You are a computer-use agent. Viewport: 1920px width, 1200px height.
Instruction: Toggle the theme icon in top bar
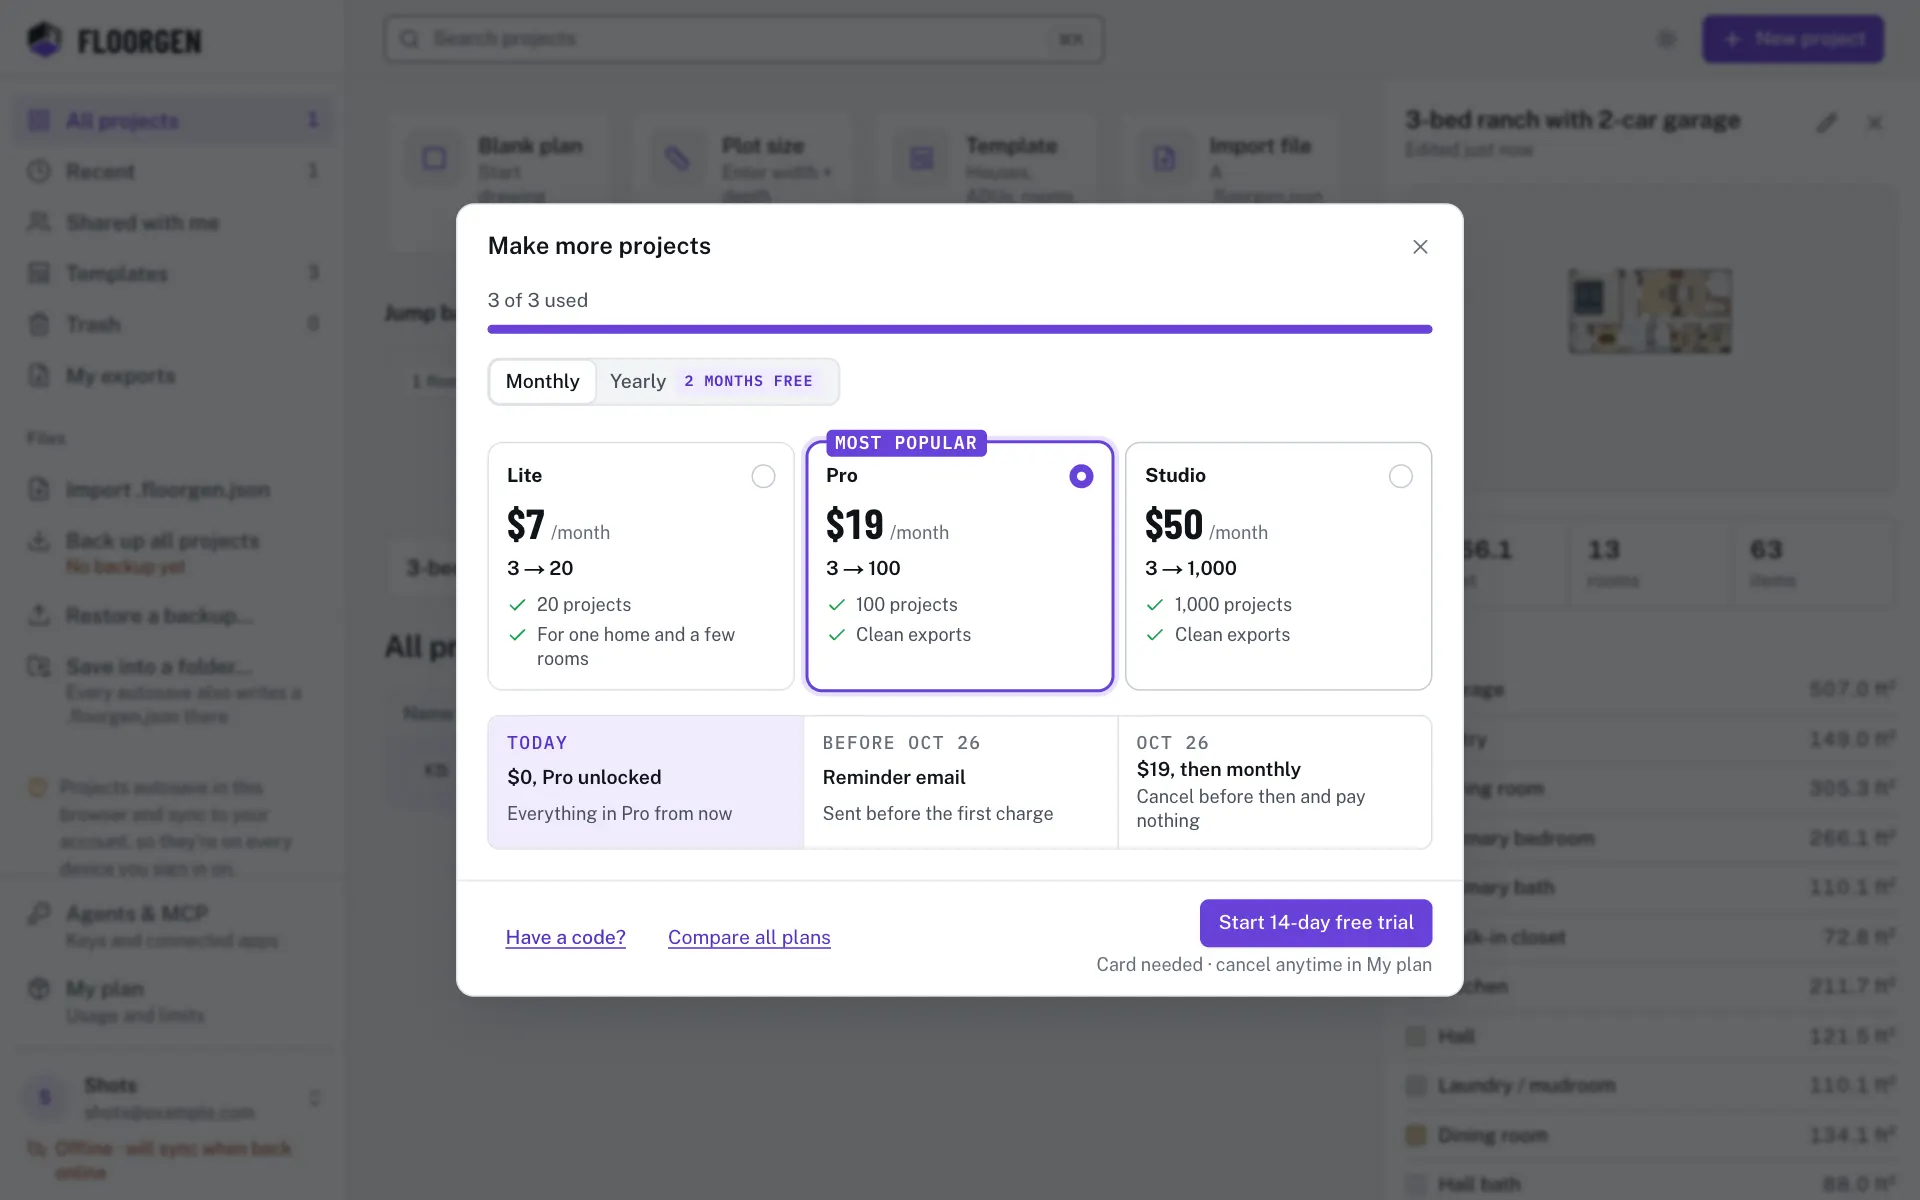(x=1666, y=39)
